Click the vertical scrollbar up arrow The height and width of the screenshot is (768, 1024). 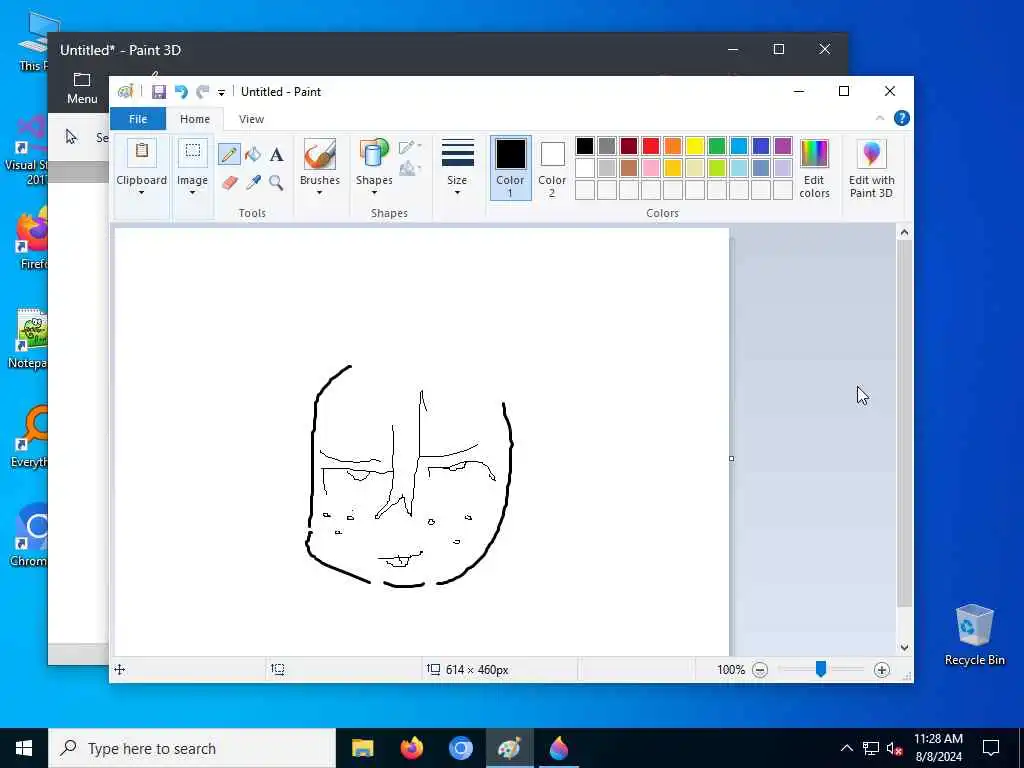click(904, 232)
